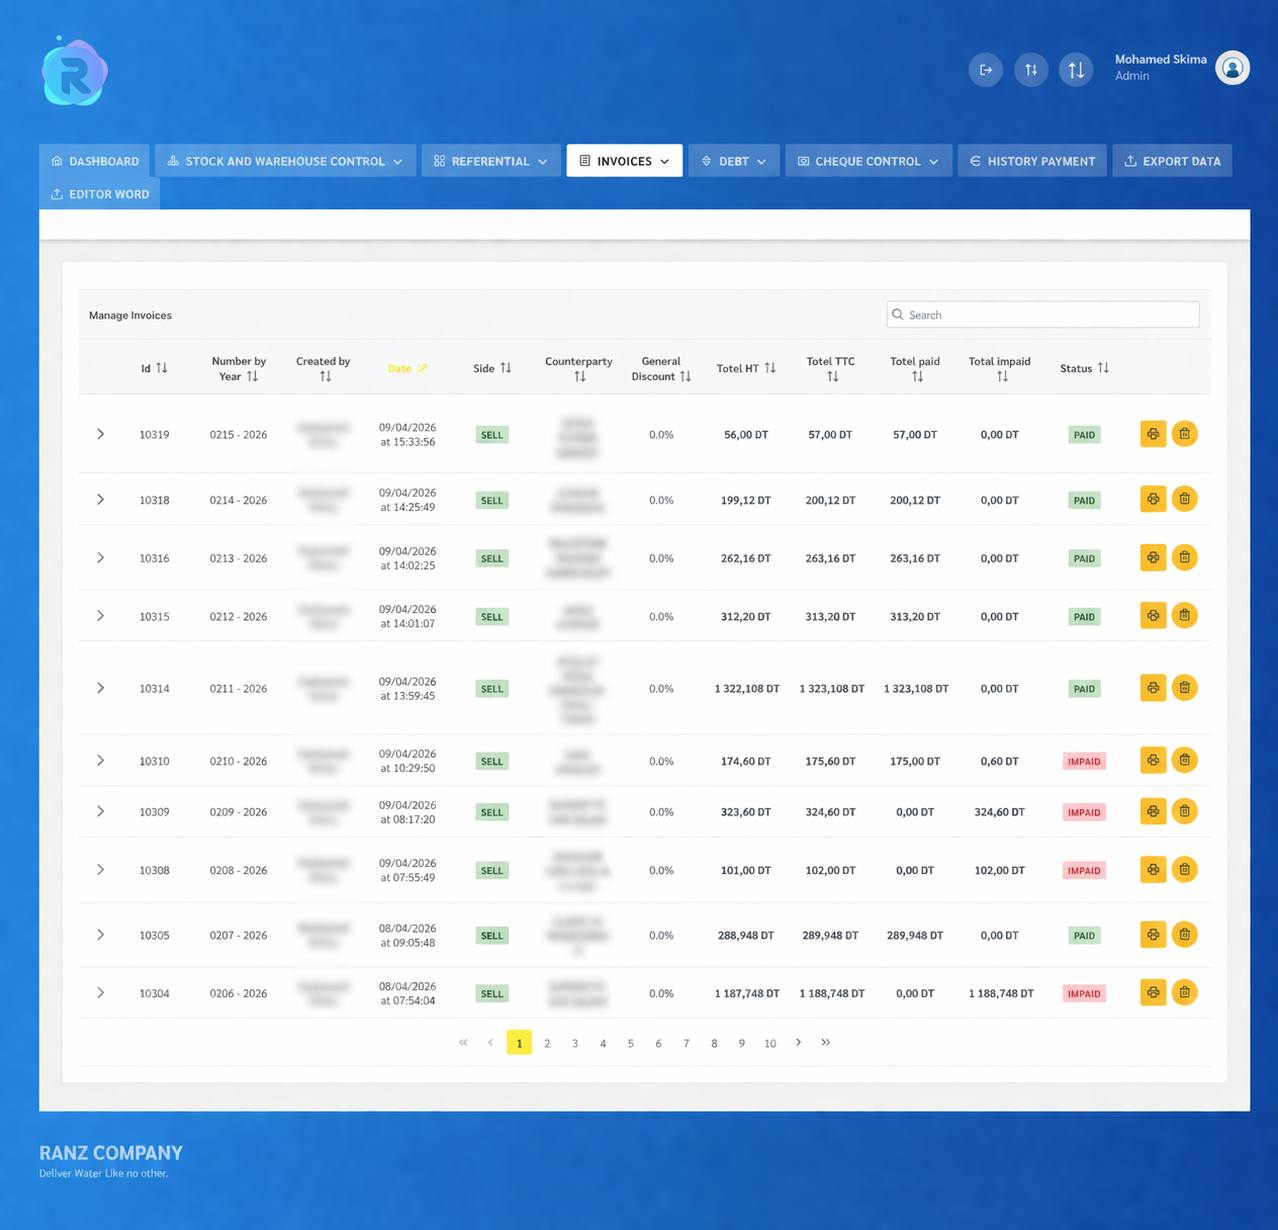Delete invoice 10304 with trash icon
The height and width of the screenshot is (1230, 1278).
click(x=1184, y=993)
